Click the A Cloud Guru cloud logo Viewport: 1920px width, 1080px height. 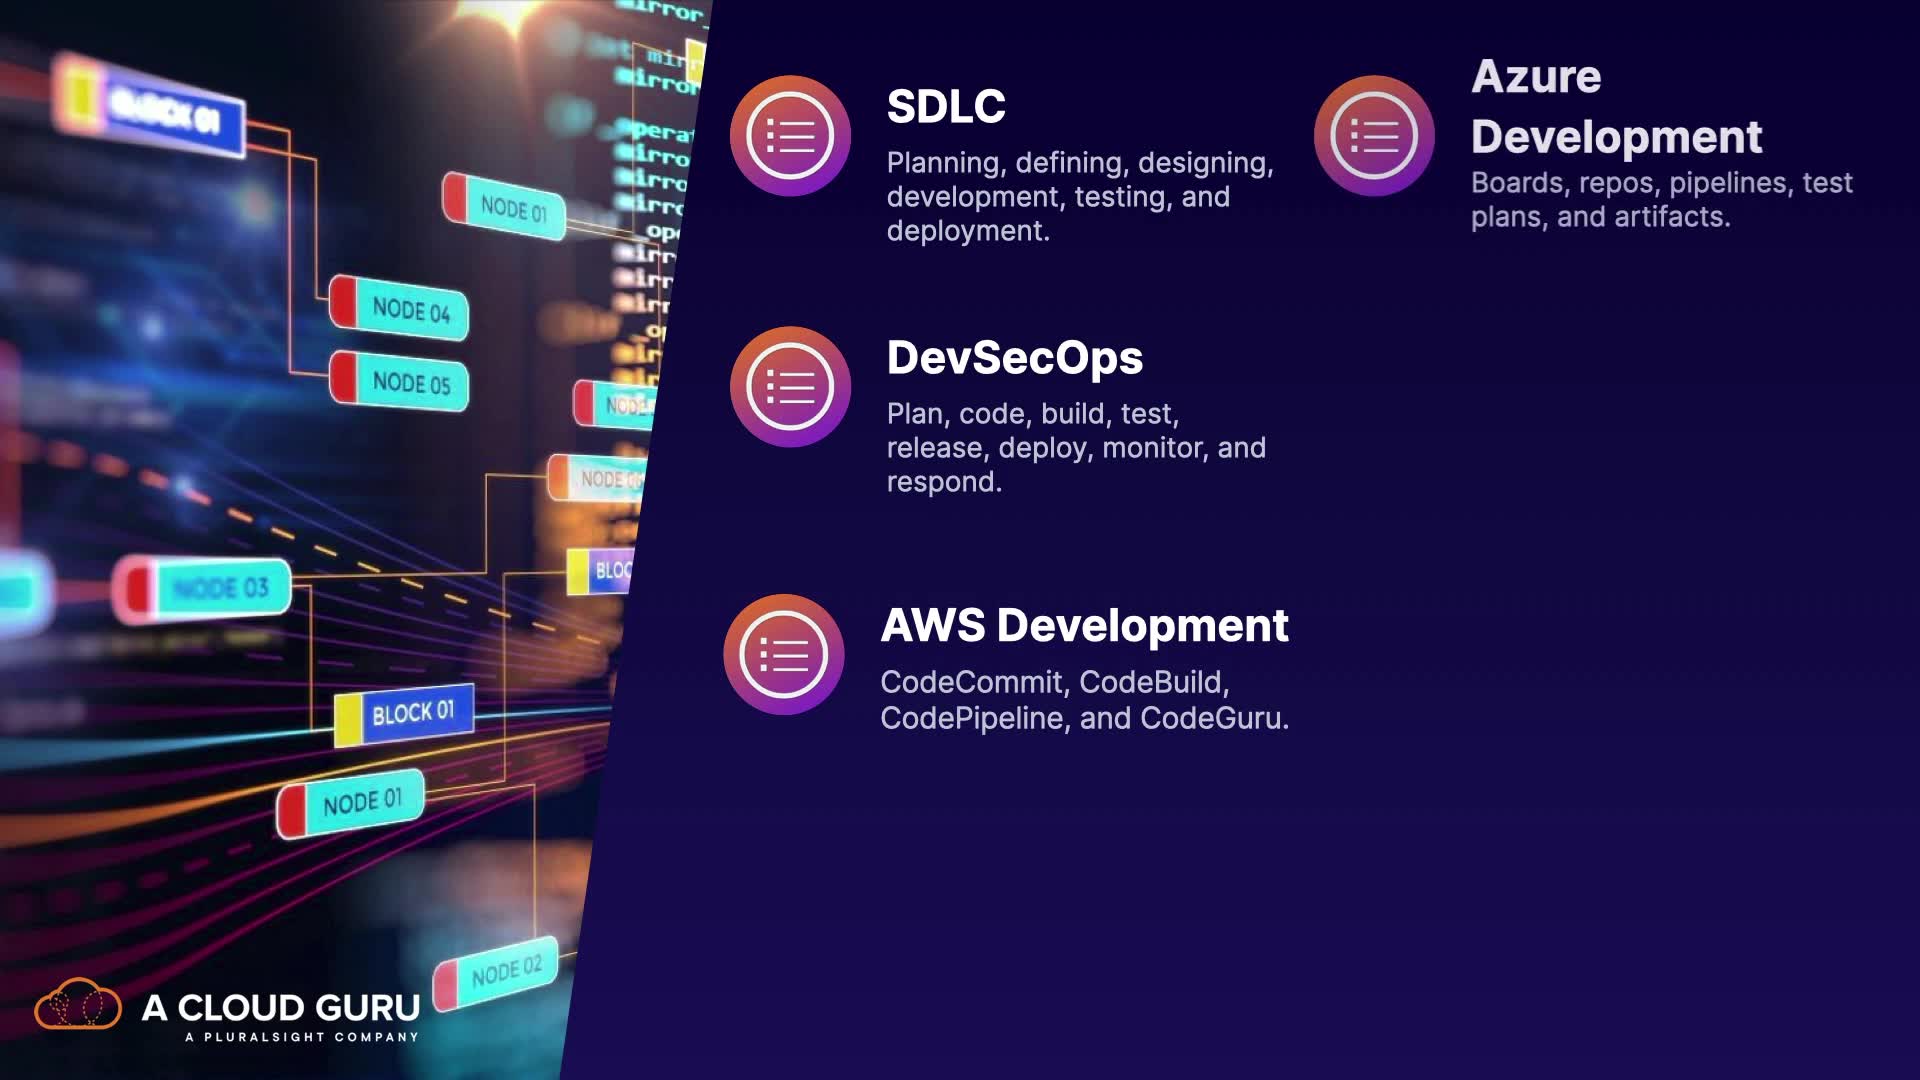coord(78,1005)
